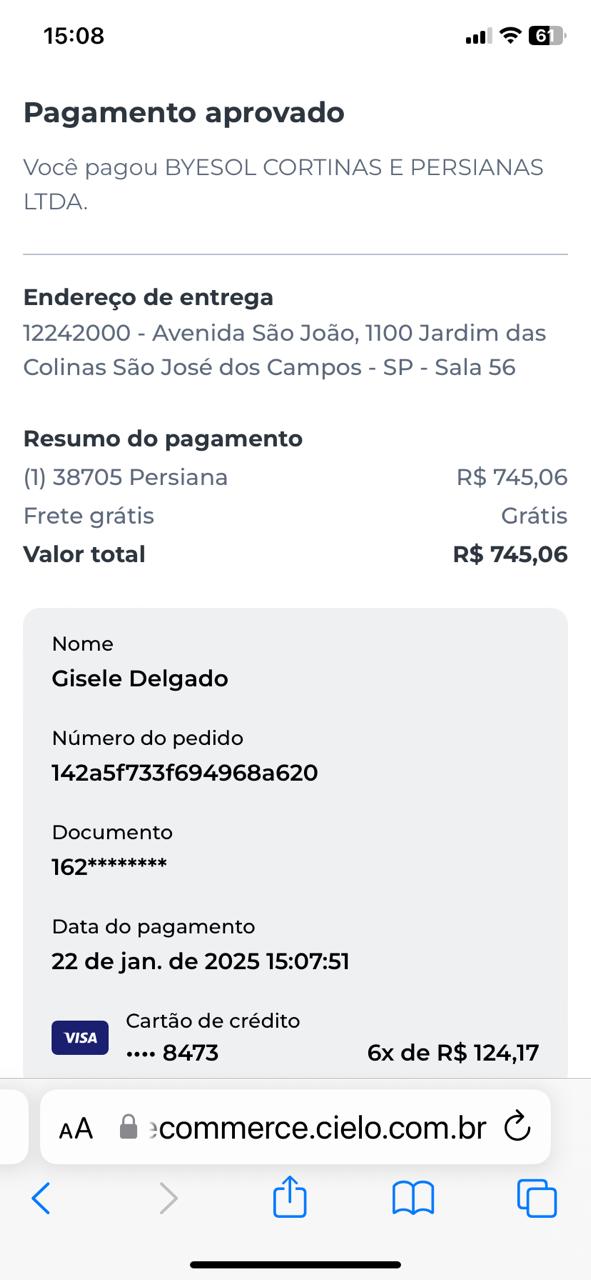Image resolution: width=591 pixels, height=1280 pixels.
Task: Click the VISA card logo
Action: pyautogui.click(x=80, y=1038)
